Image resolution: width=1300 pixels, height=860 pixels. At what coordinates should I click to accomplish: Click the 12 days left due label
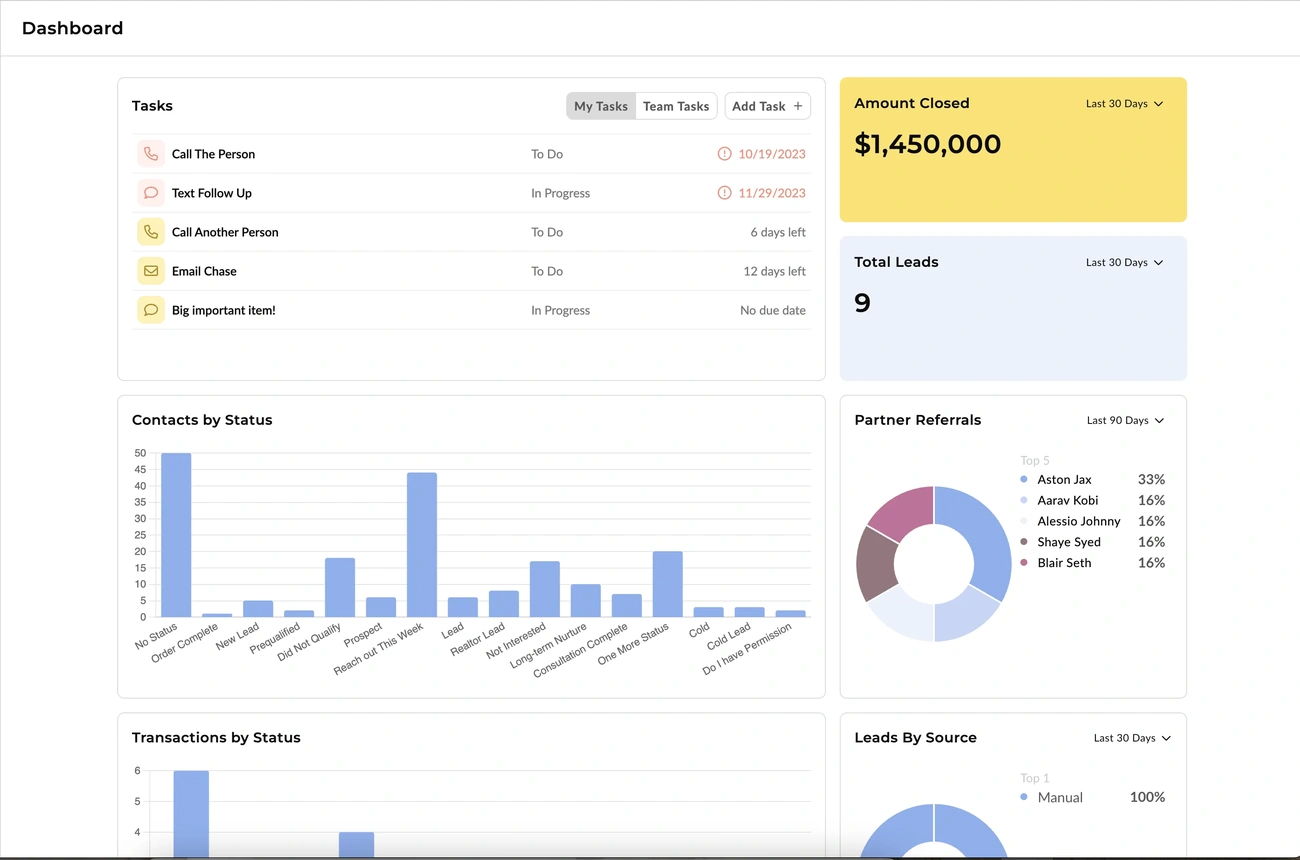click(775, 271)
